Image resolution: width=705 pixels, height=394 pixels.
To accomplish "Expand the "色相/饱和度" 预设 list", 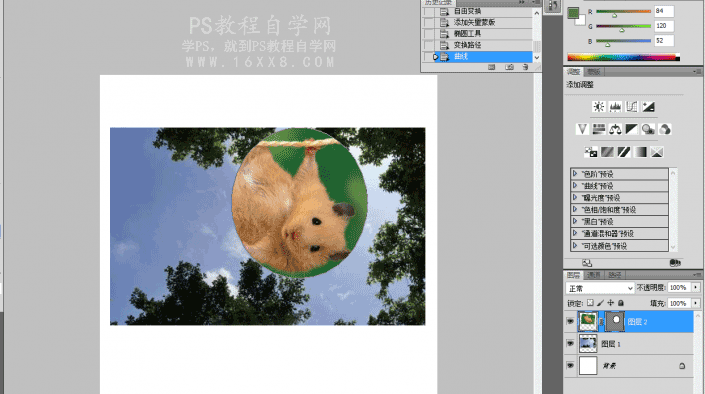I will tap(575, 209).
